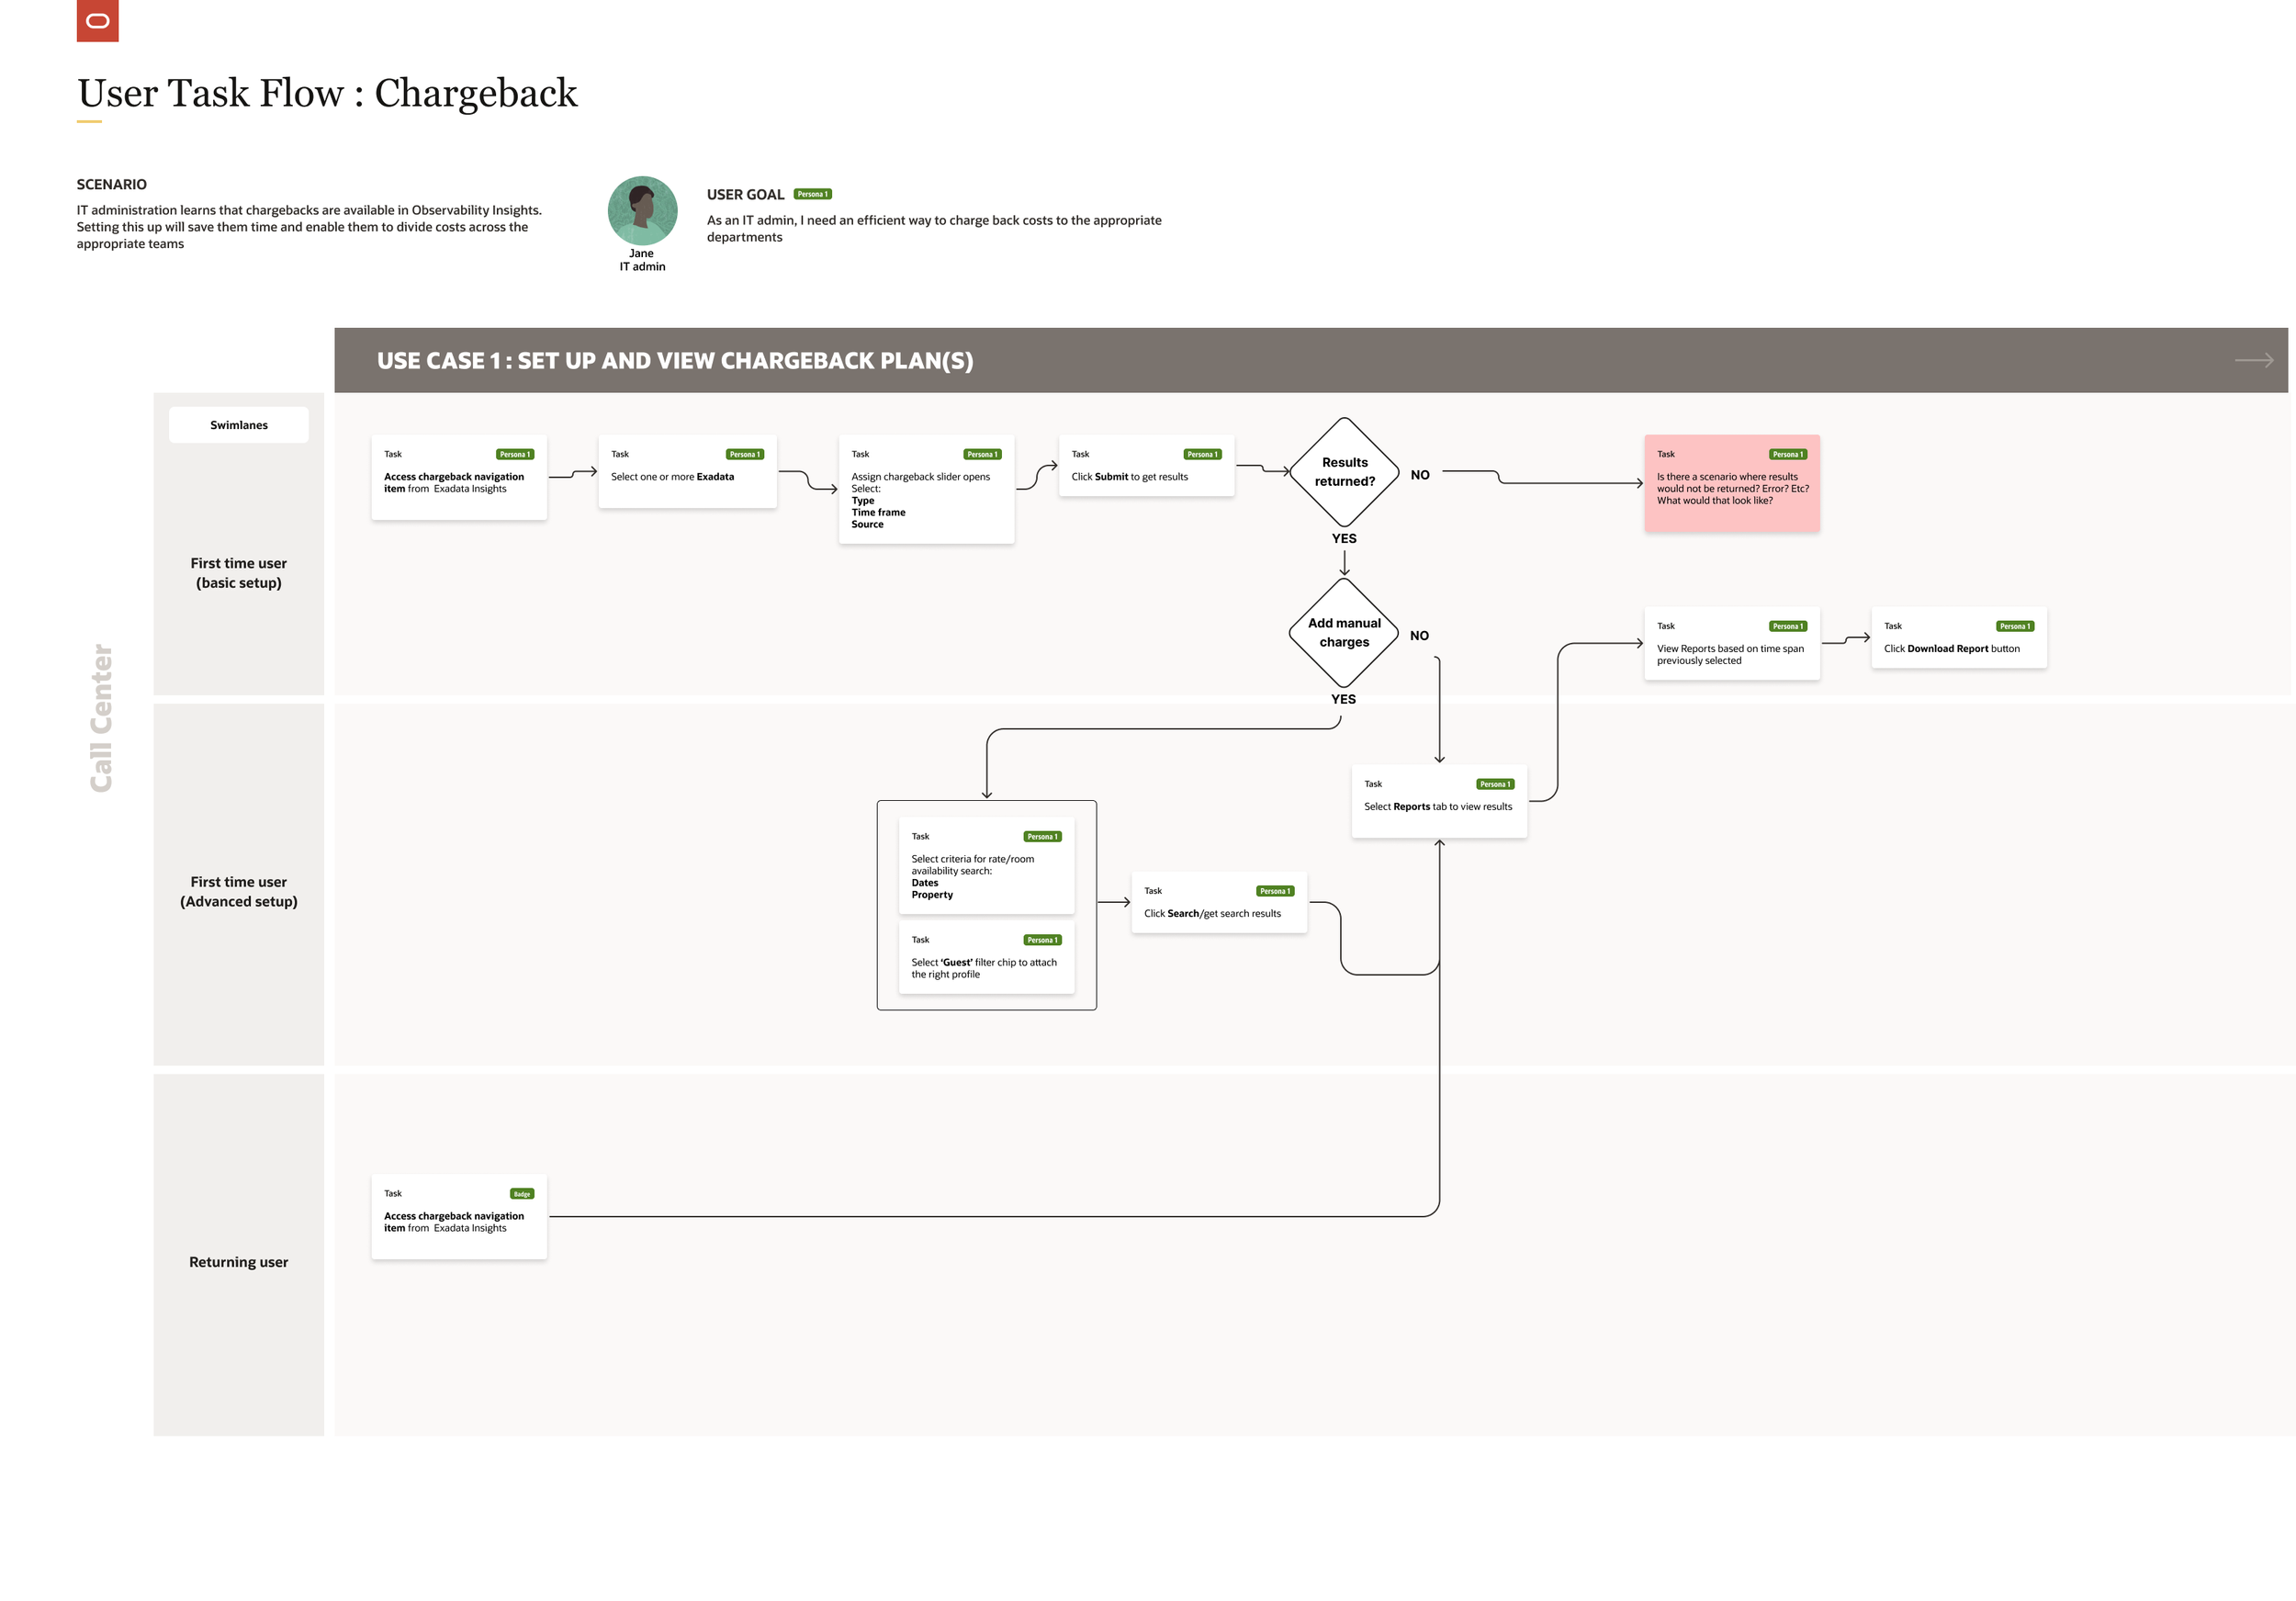
Task: Select the Click Download Report button card
Action: point(1958,638)
